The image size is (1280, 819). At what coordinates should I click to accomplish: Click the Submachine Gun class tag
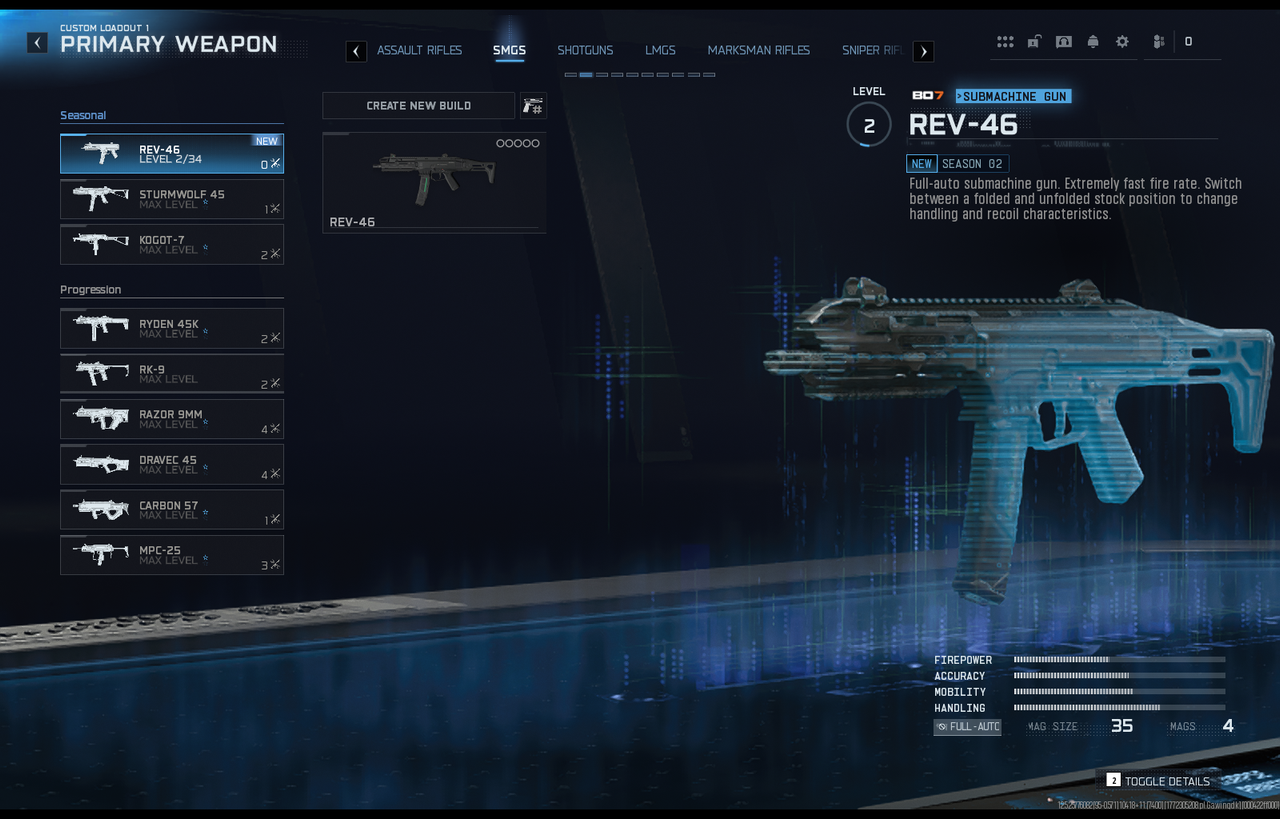[x=1012, y=96]
